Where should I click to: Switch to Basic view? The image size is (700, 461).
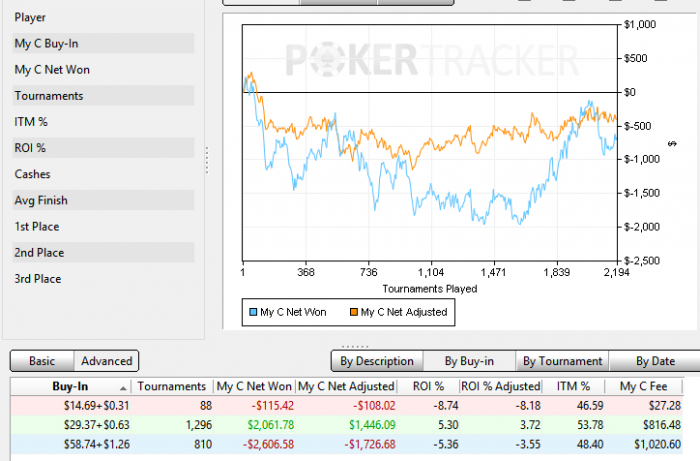[42, 361]
